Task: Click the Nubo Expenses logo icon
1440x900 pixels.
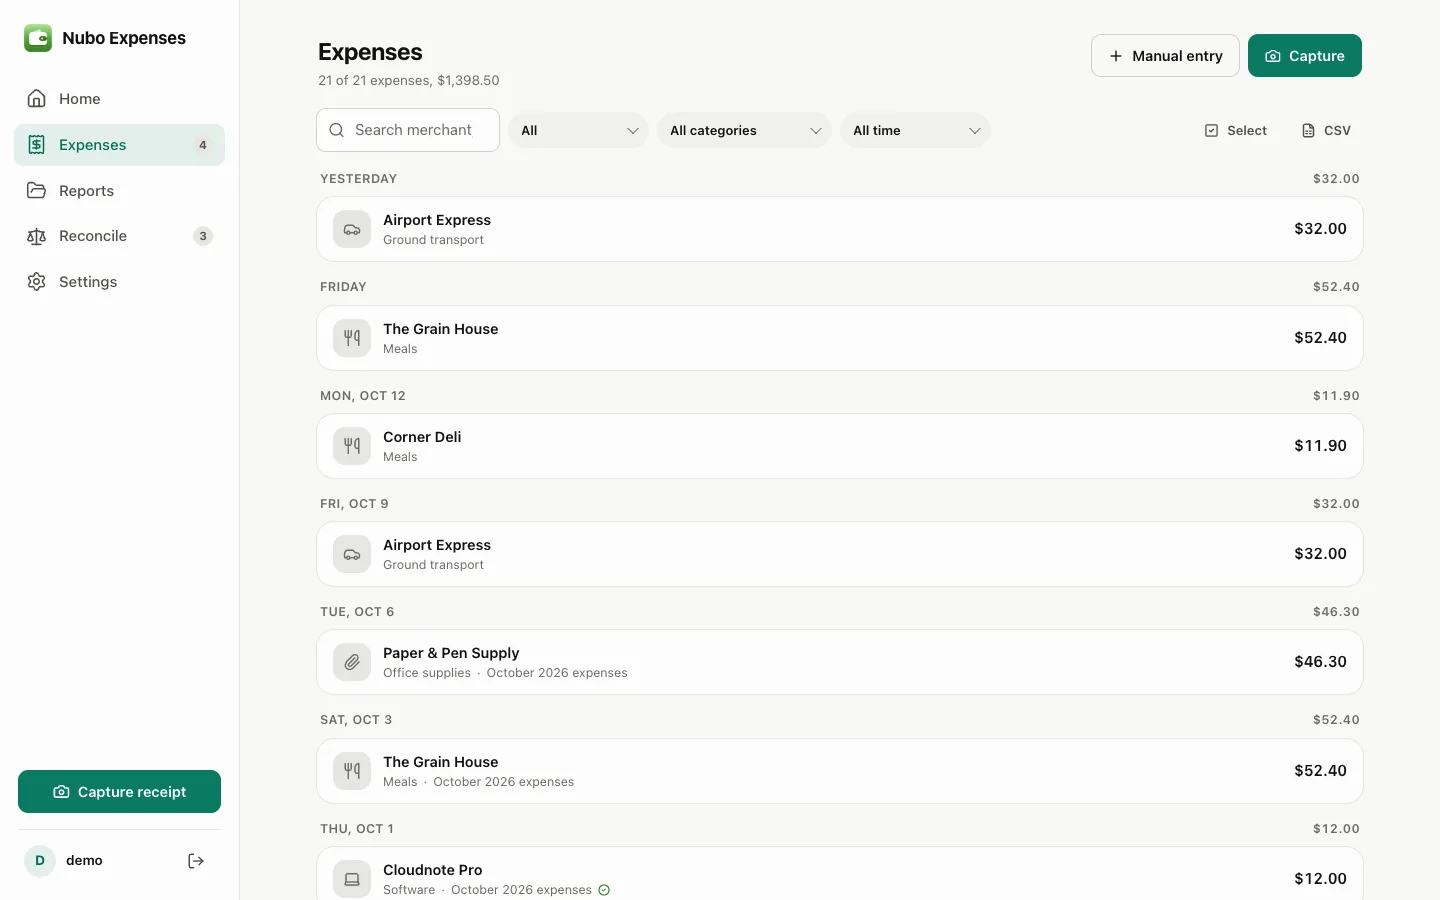Action: point(38,38)
